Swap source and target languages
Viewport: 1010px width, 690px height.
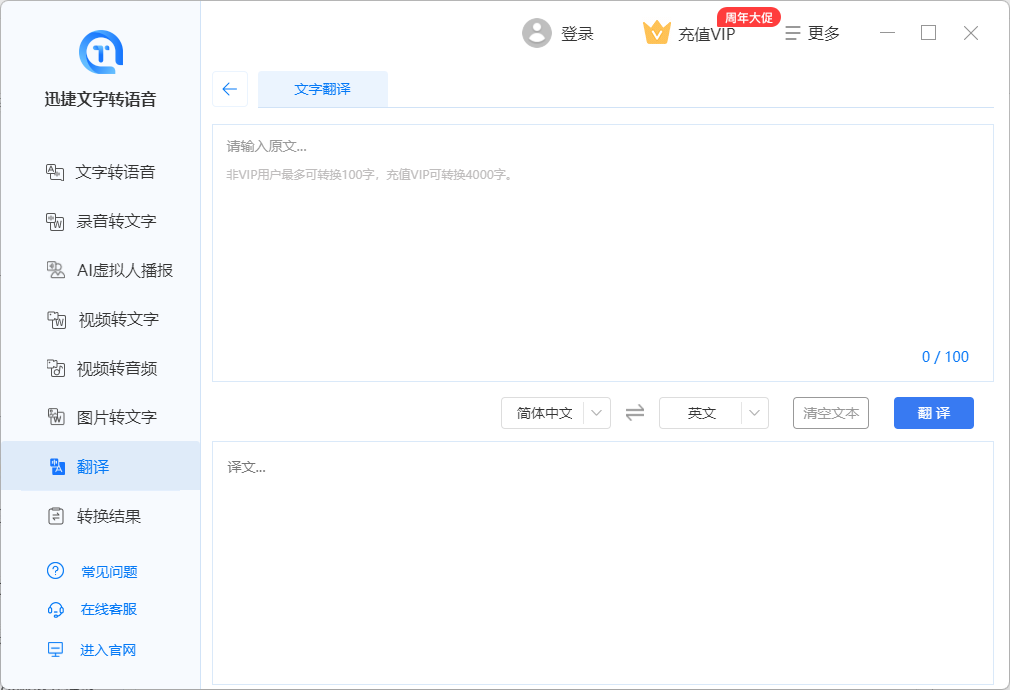(x=635, y=413)
